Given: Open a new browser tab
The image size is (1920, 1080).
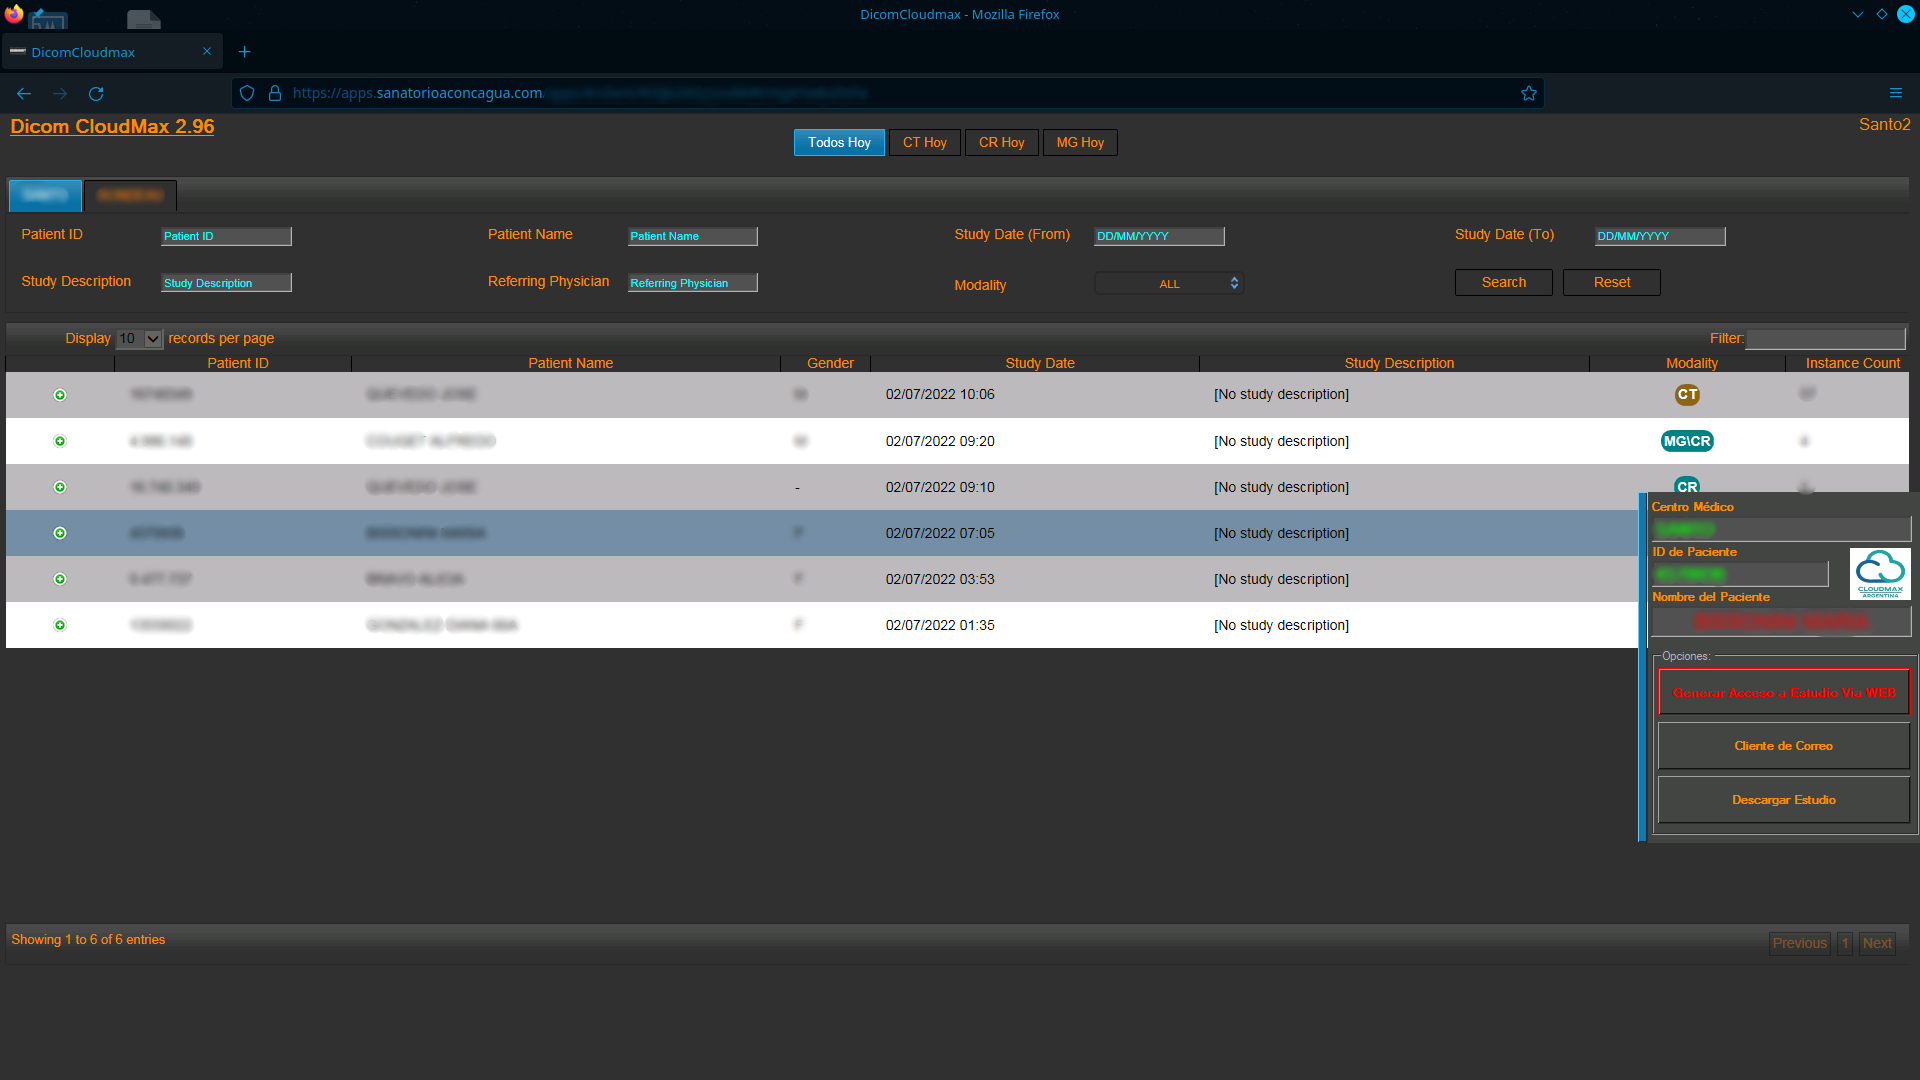Looking at the screenshot, I should click(244, 52).
